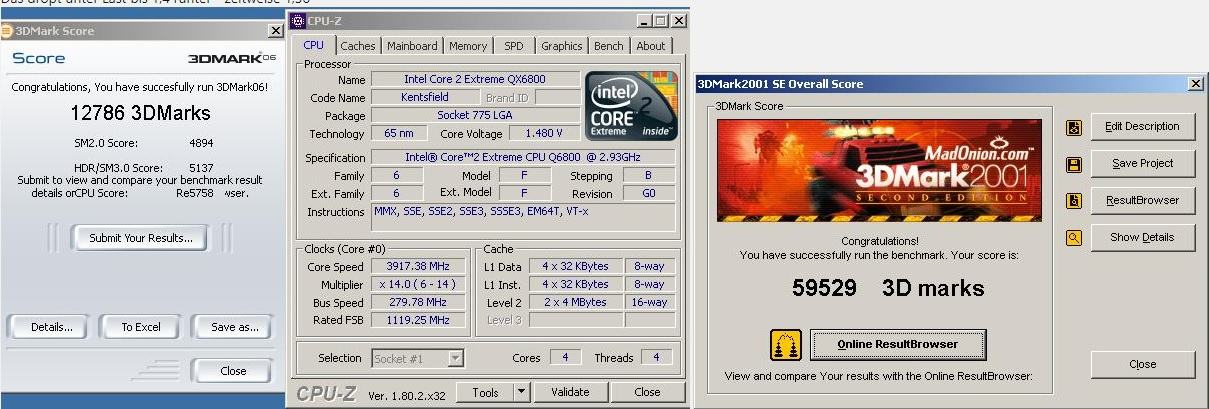Screen dimensions: 1209x409
Task: Open the About tab in CPU-Z
Action: pyautogui.click(x=650, y=46)
